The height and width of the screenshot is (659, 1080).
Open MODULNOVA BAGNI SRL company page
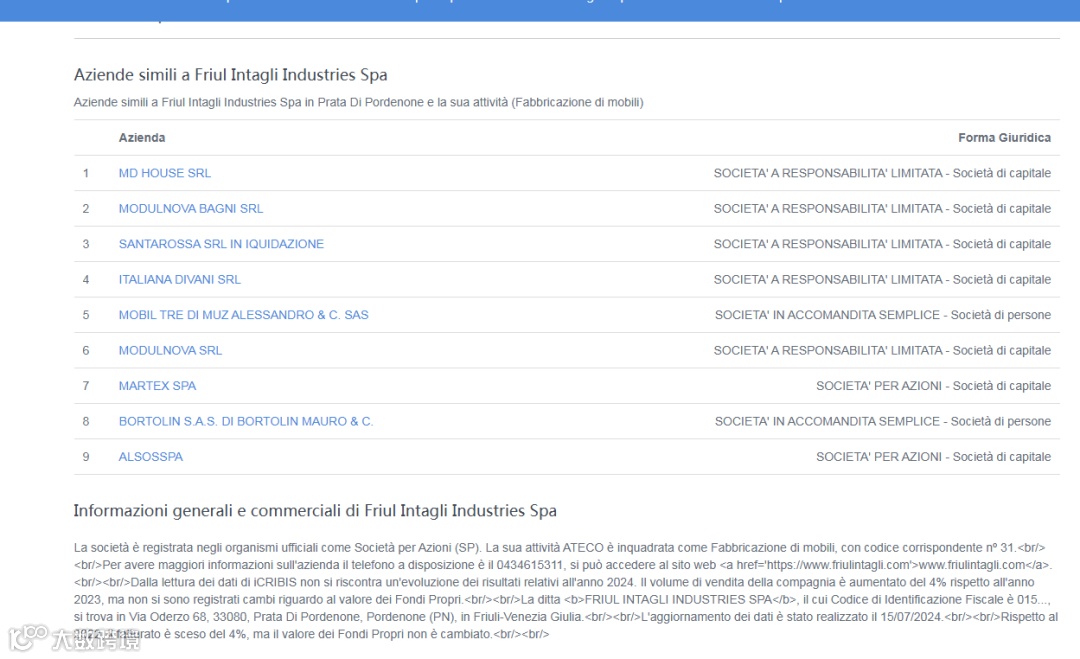click(191, 209)
